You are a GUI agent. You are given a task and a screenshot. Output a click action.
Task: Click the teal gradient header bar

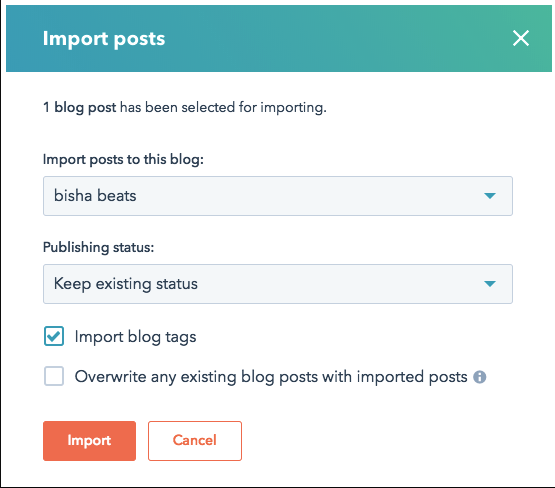(x=279, y=38)
